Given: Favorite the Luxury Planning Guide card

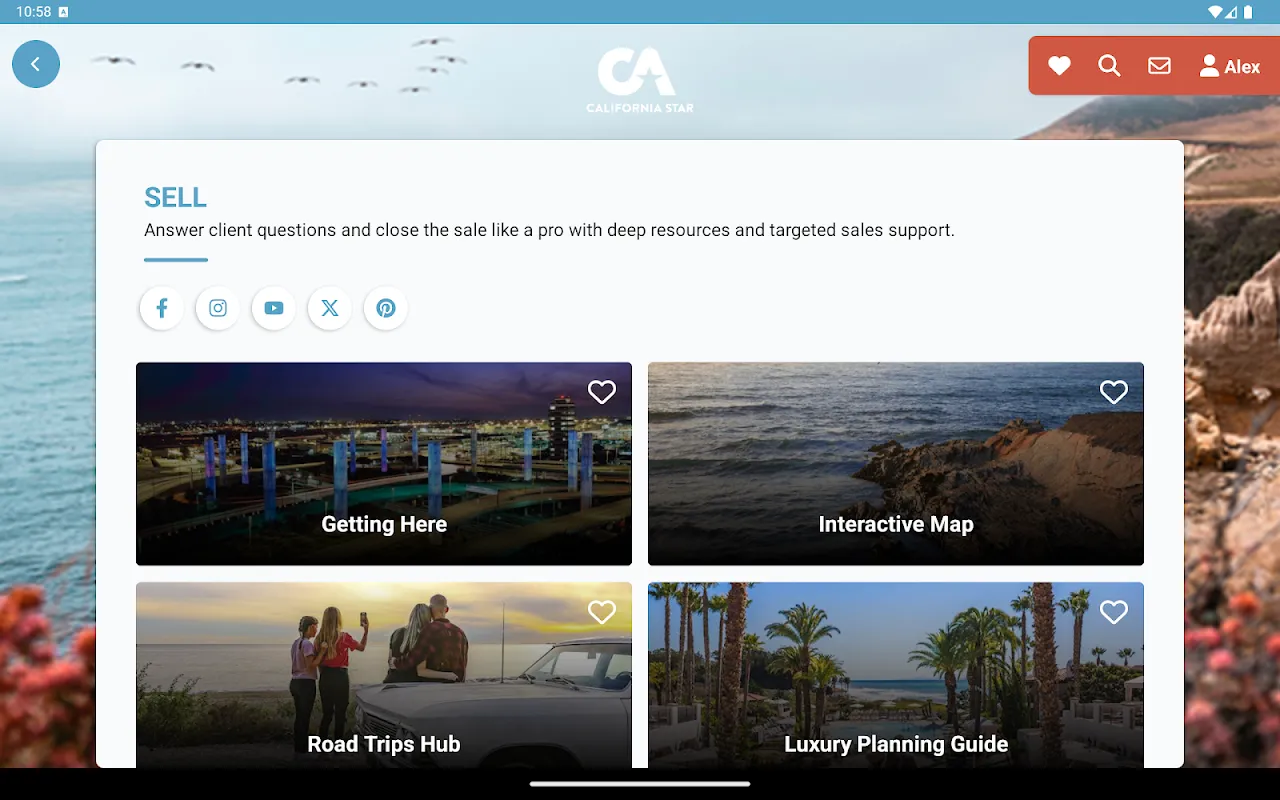Looking at the screenshot, I should tap(1114, 612).
